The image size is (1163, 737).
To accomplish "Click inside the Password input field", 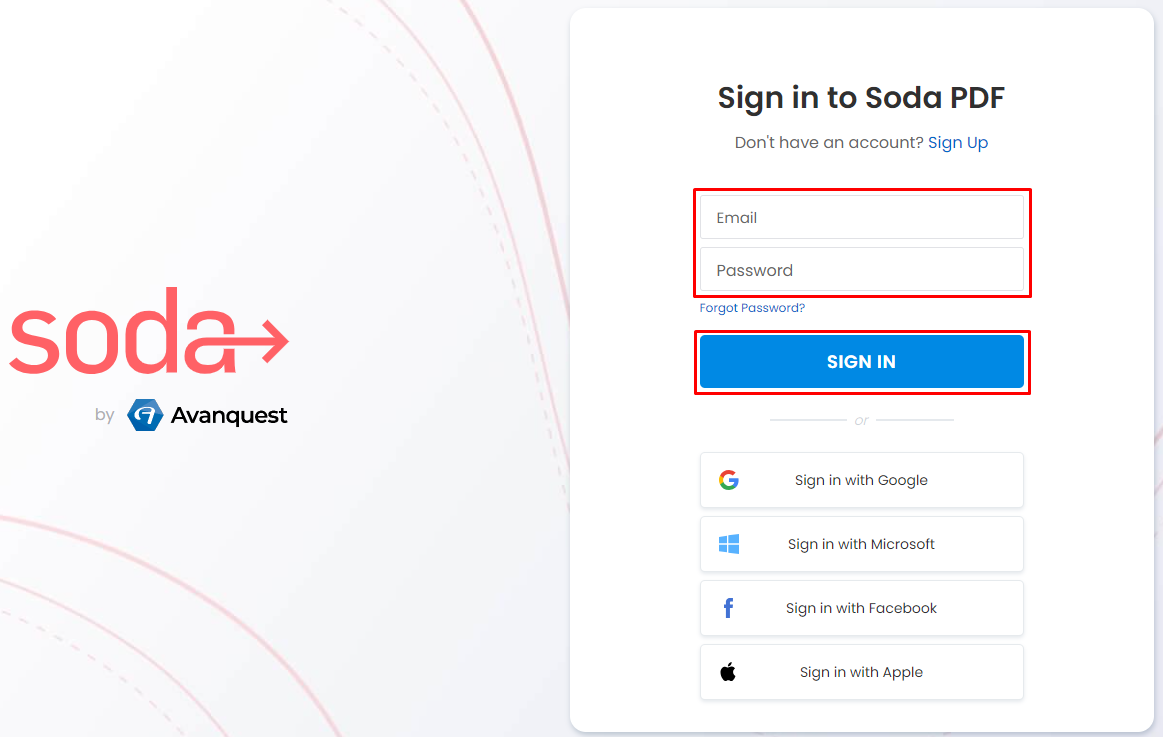I will tap(861, 269).
